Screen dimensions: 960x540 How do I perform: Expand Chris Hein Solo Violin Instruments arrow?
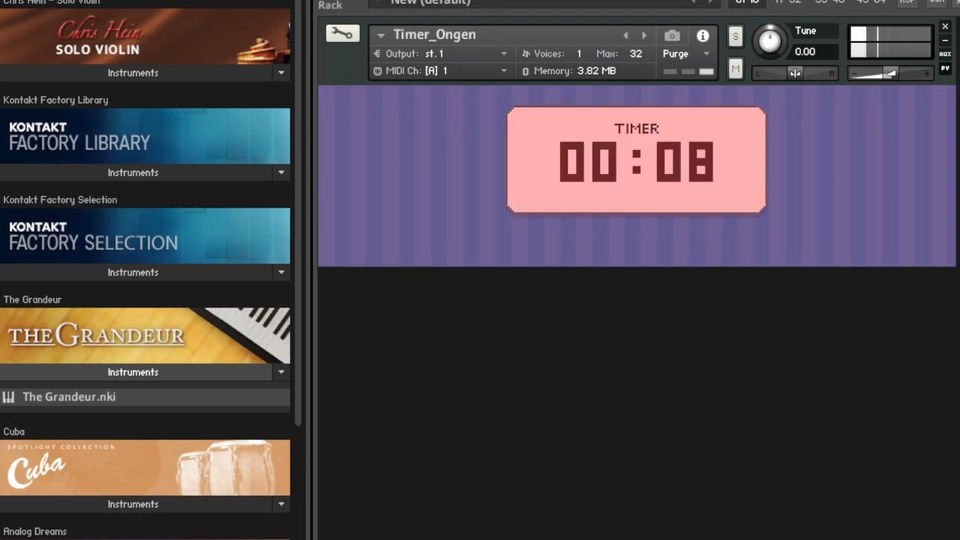[281, 73]
